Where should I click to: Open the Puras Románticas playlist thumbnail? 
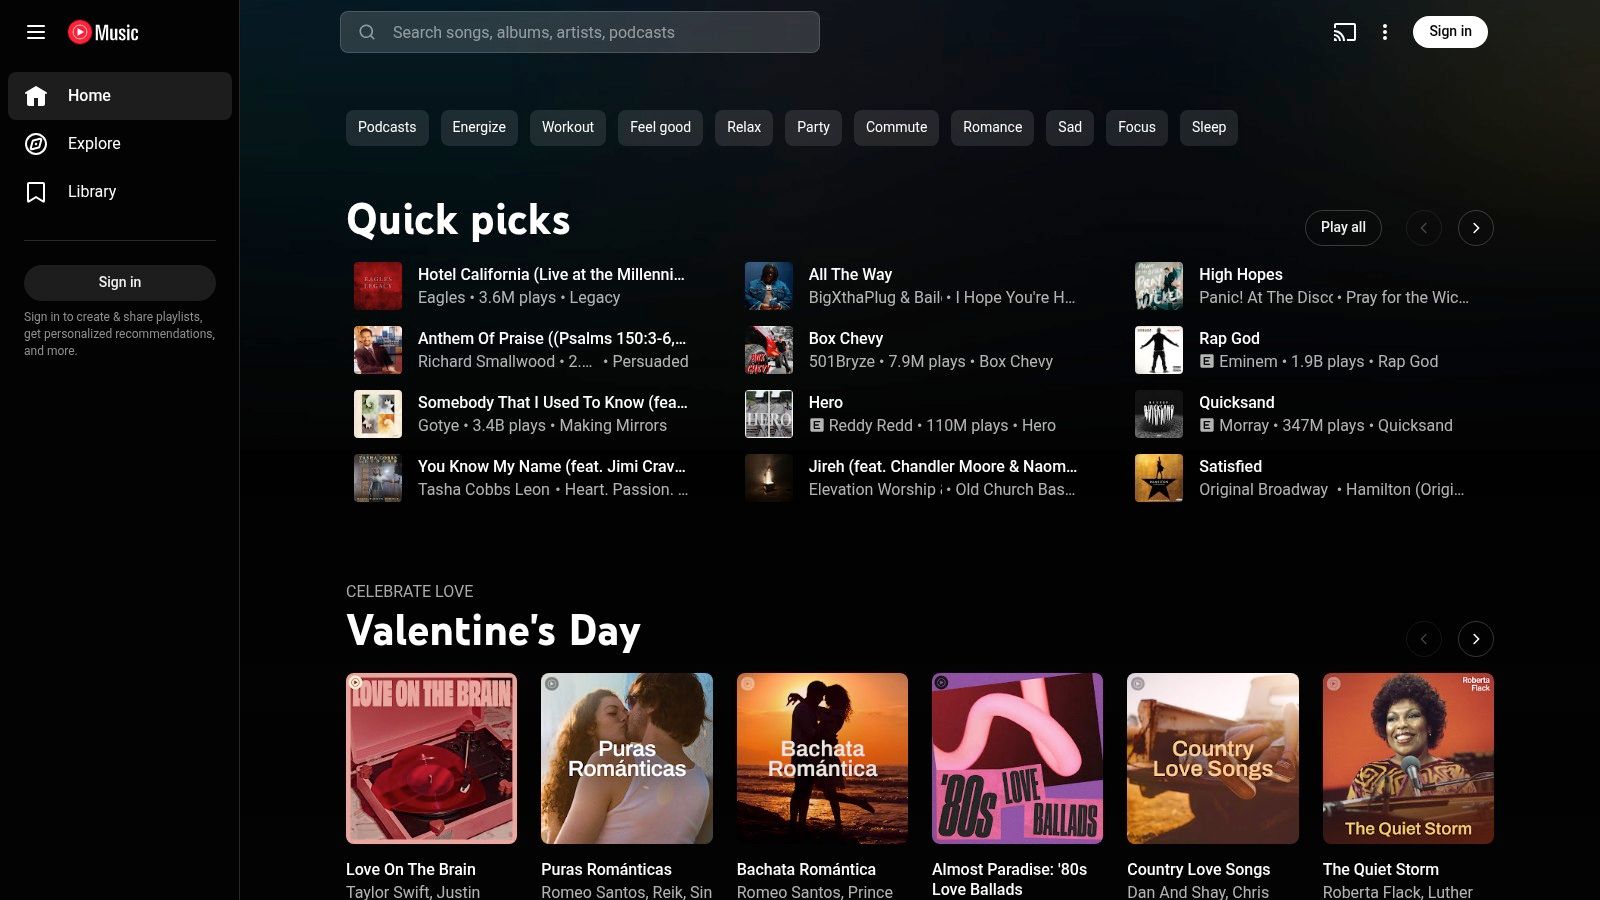(626, 757)
